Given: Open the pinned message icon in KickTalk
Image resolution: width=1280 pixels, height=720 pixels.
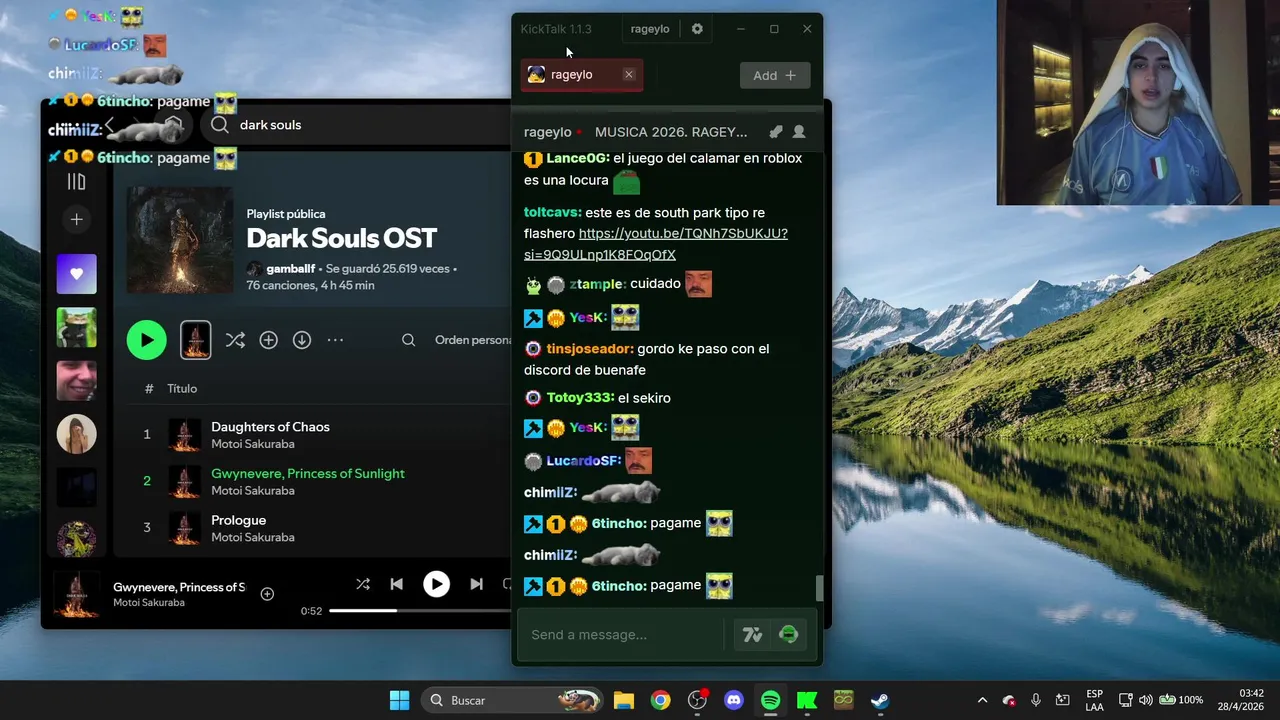Looking at the screenshot, I should point(776,132).
